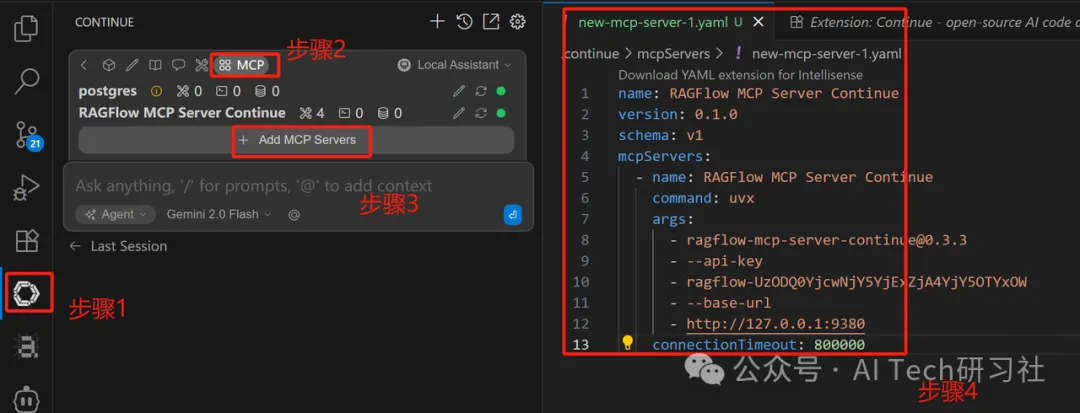Open the Search view in activity bar
1080x413 pixels.
pyautogui.click(x=27, y=81)
